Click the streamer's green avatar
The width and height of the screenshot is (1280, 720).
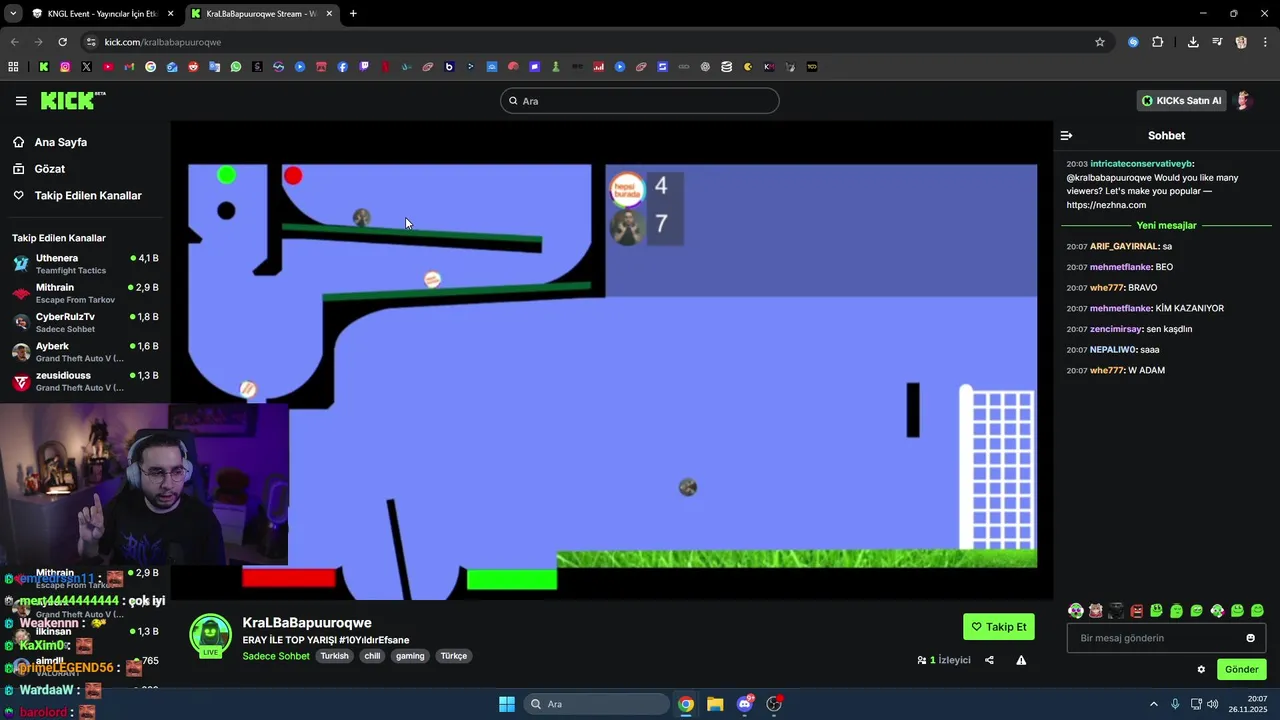[x=210, y=635]
